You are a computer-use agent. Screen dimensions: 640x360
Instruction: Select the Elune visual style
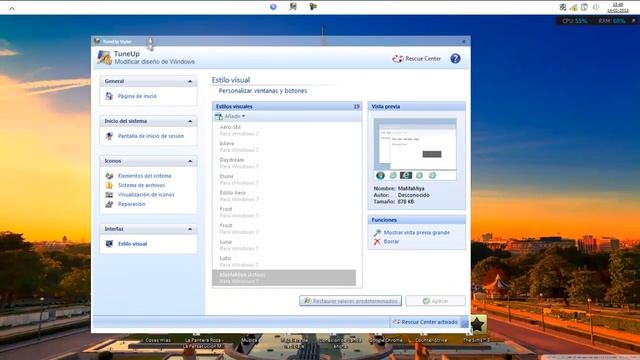tap(284, 179)
